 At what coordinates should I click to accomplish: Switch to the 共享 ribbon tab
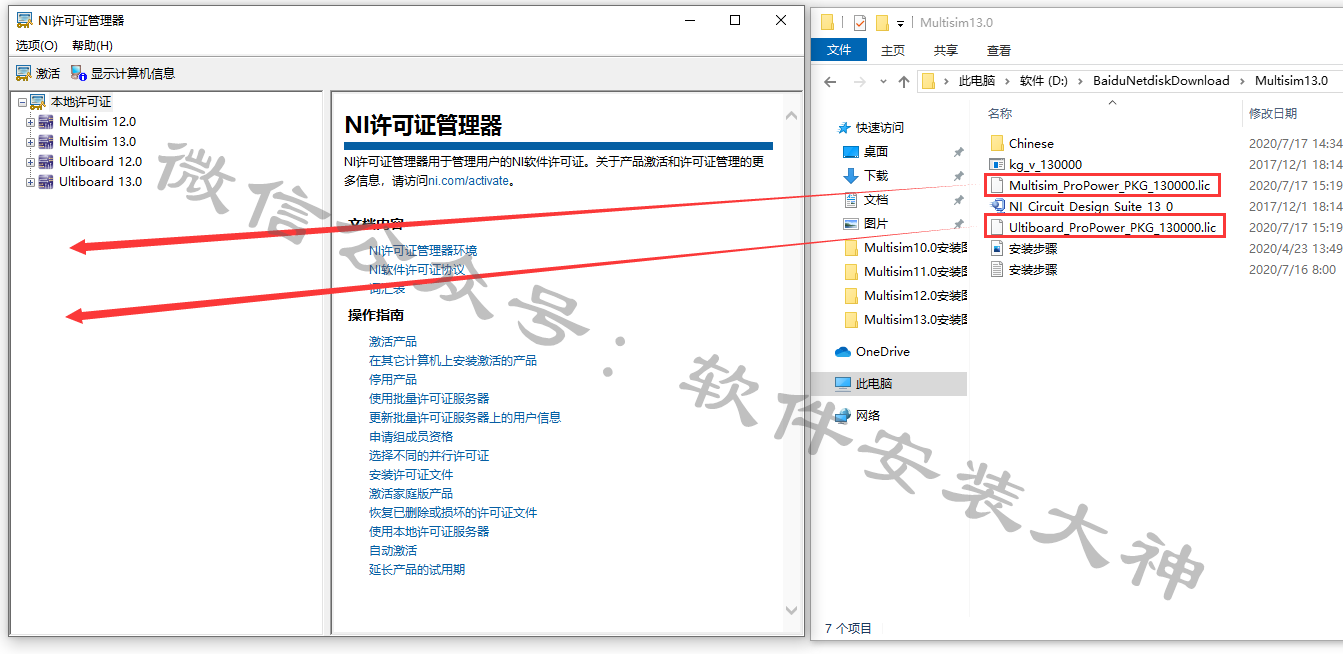pos(945,50)
